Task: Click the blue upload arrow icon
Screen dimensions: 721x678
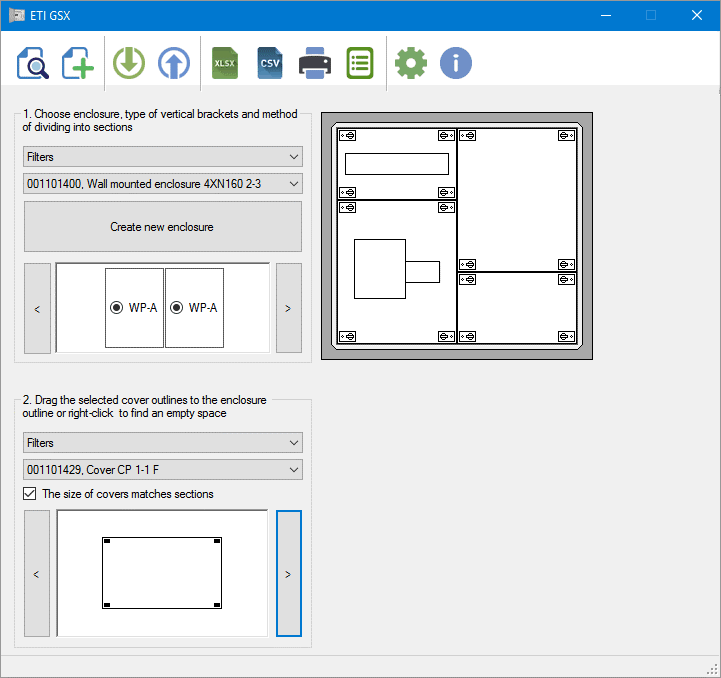Action: 173,63
